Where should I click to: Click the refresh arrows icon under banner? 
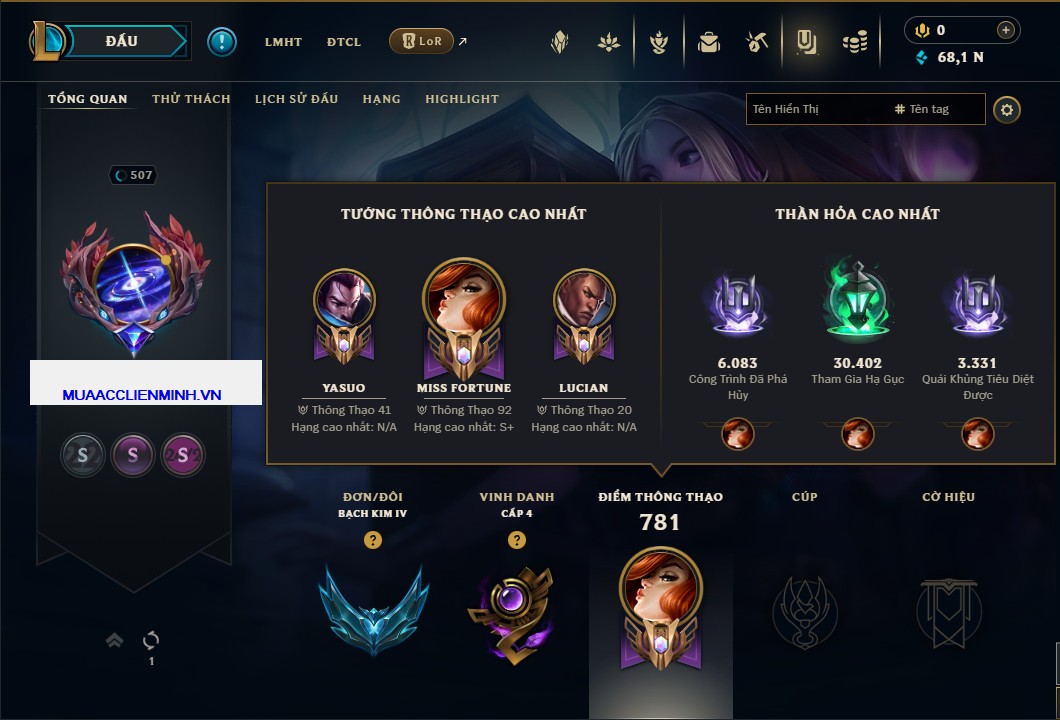[151, 640]
